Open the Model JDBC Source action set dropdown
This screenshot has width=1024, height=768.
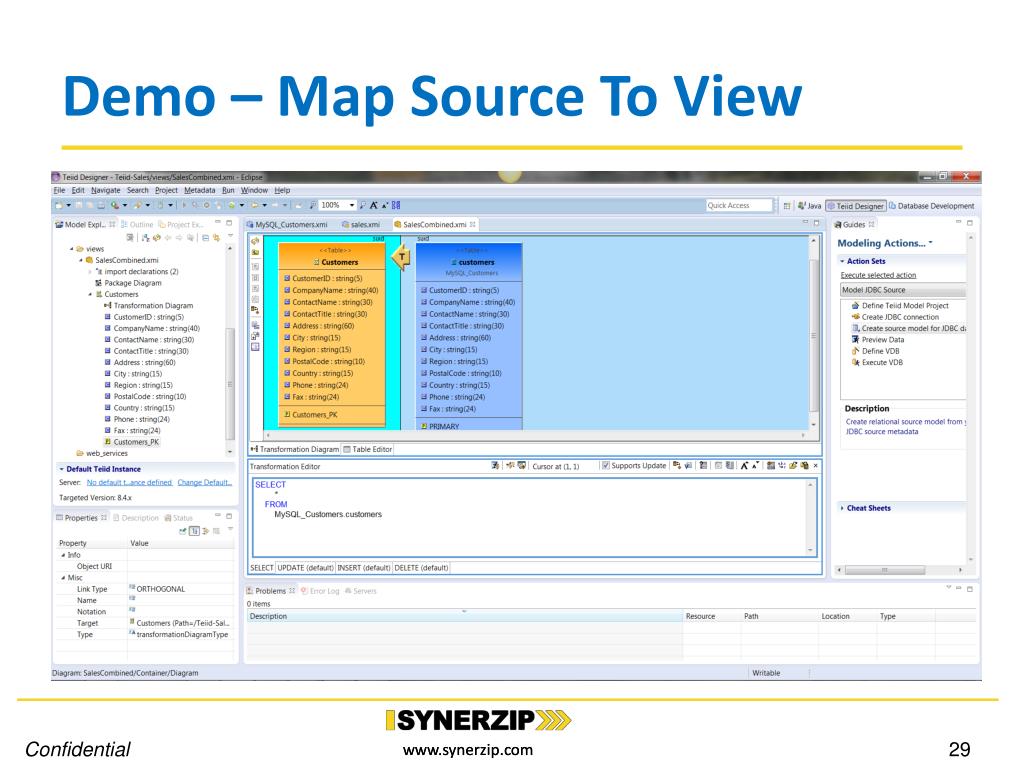pos(903,290)
